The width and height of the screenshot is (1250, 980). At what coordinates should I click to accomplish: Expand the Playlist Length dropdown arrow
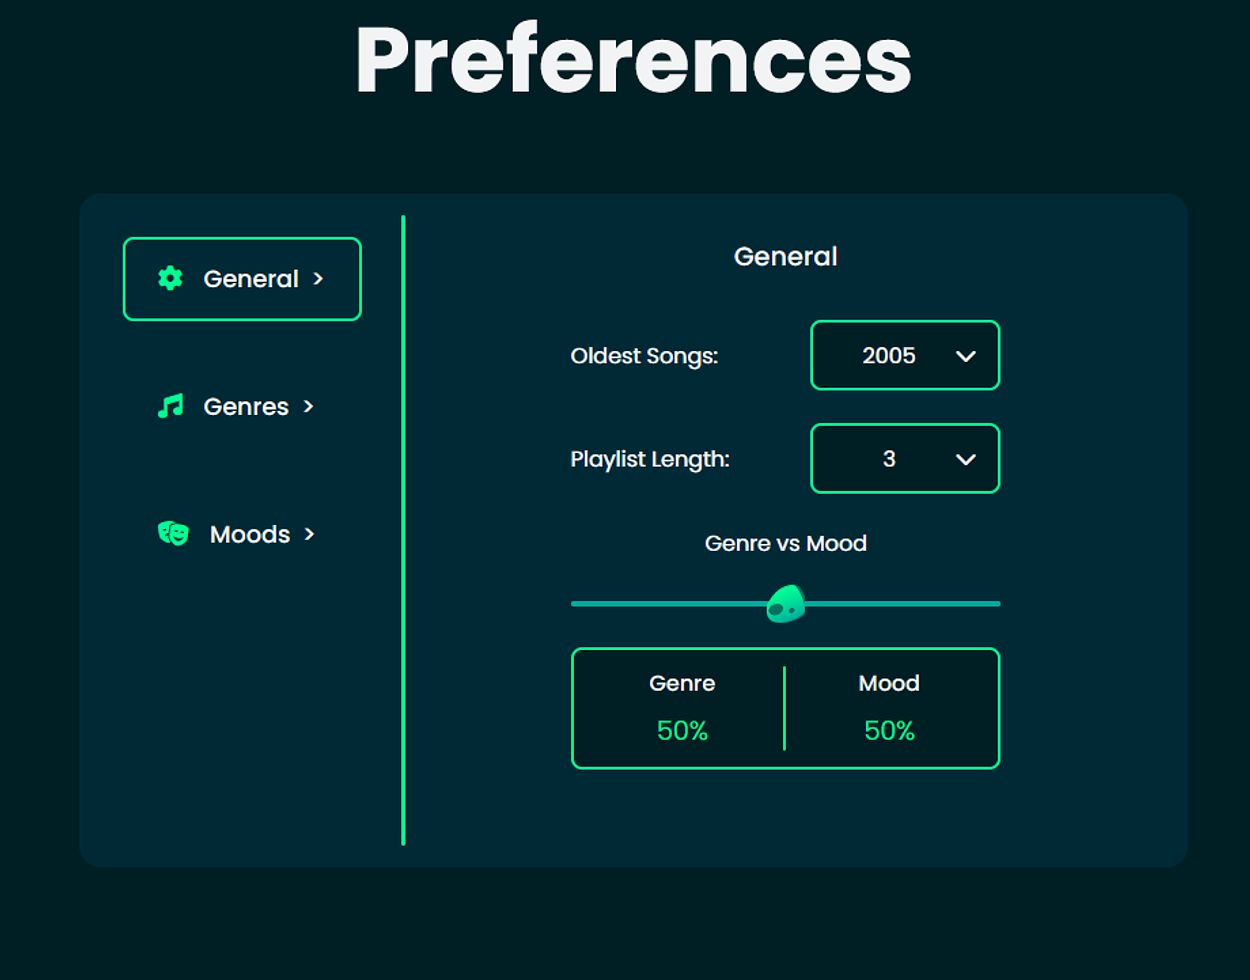pyautogui.click(x=965, y=459)
